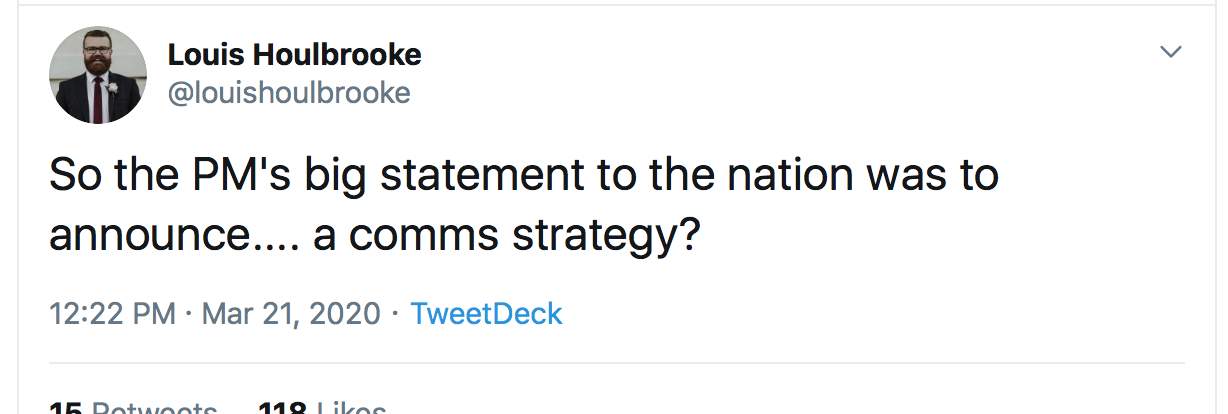View the Retweets list
Image resolution: width=1228 pixels, height=414 pixels.
click(154, 409)
